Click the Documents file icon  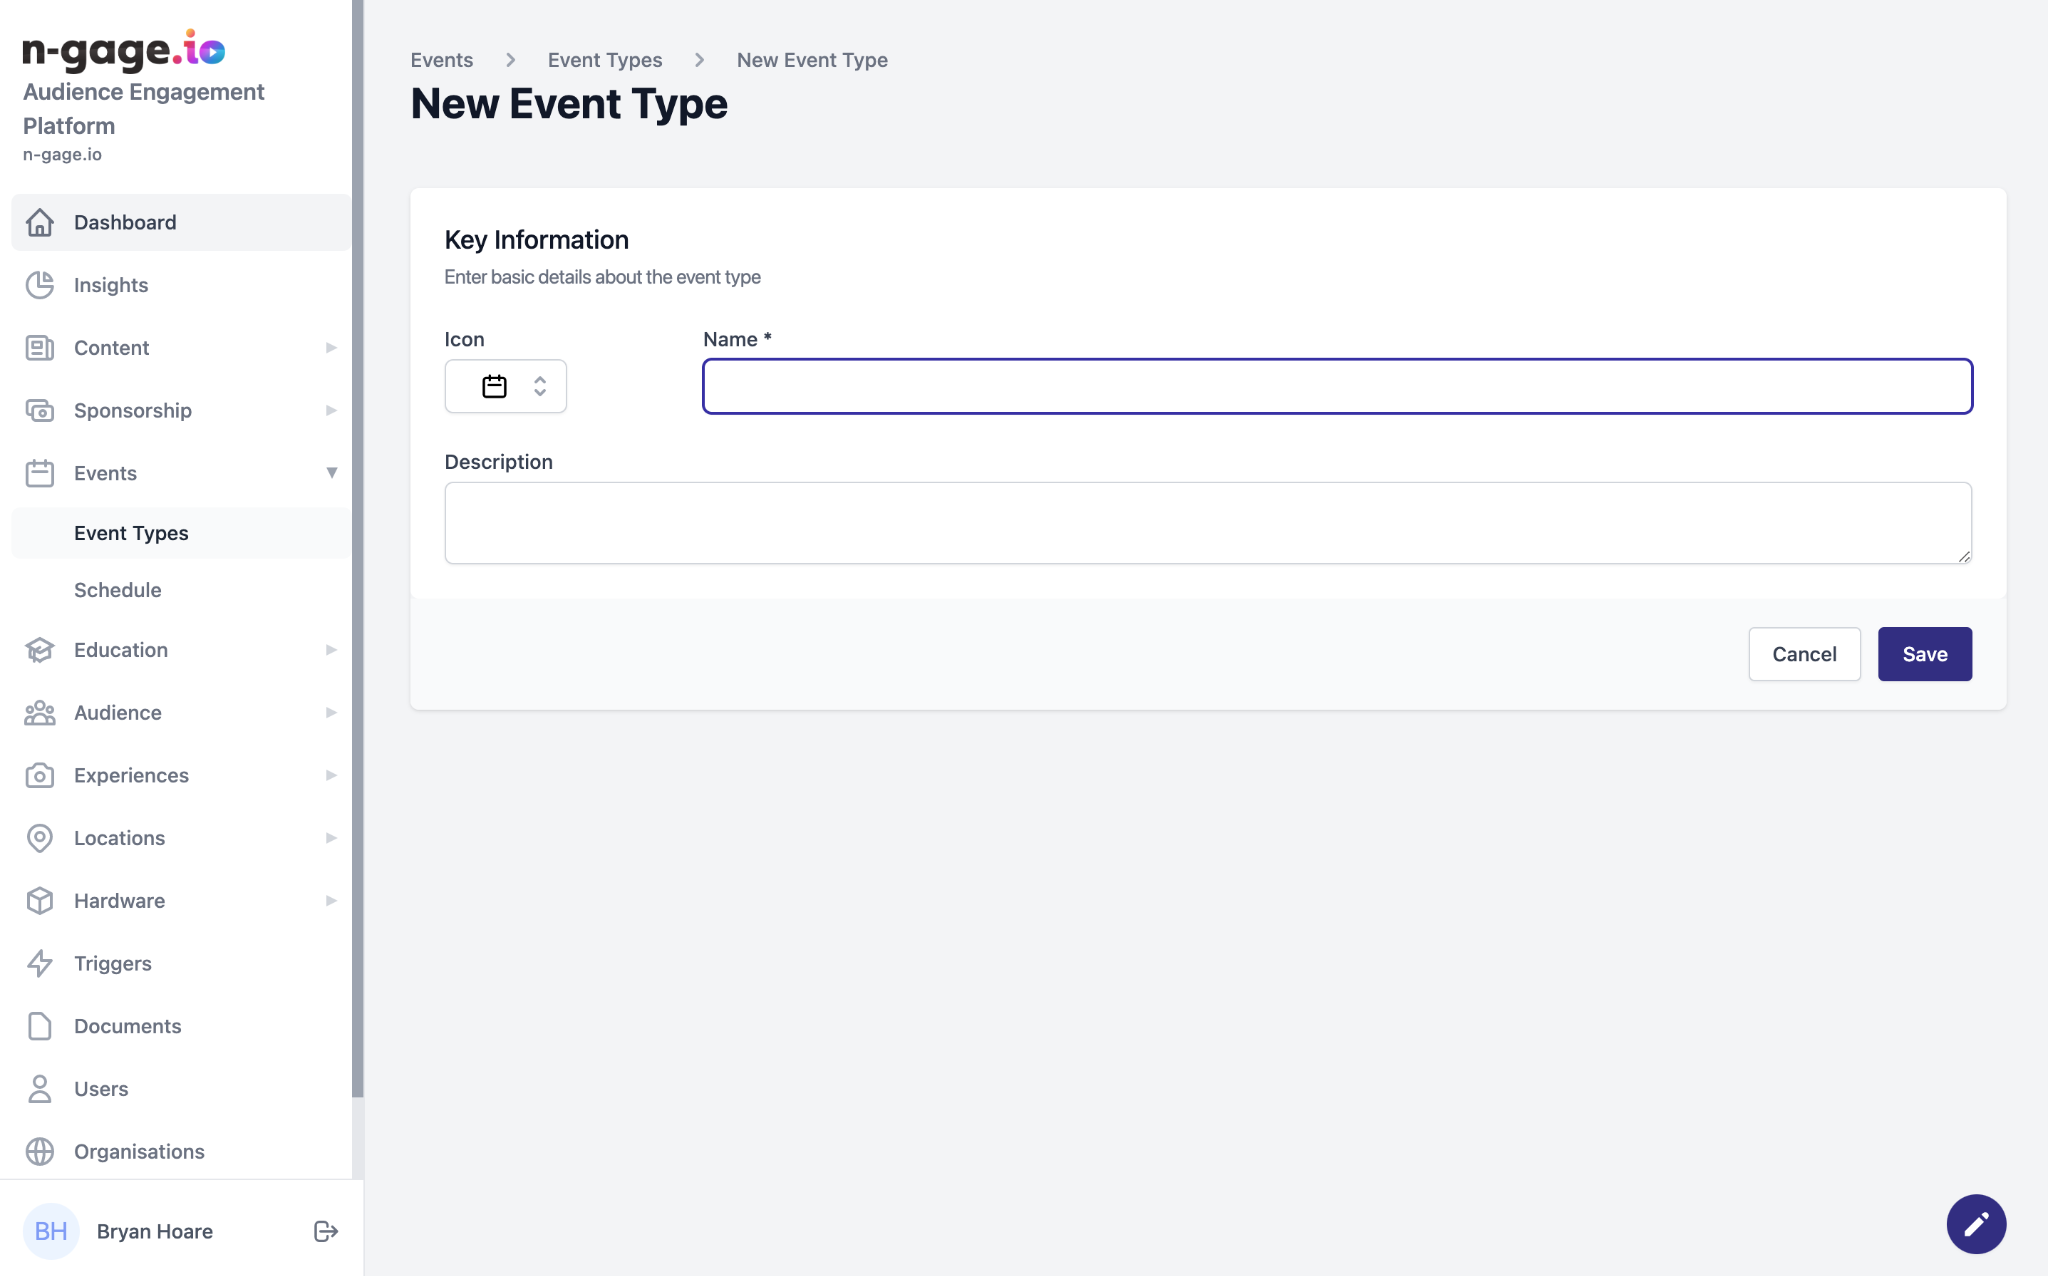pyautogui.click(x=40, y=1026)
